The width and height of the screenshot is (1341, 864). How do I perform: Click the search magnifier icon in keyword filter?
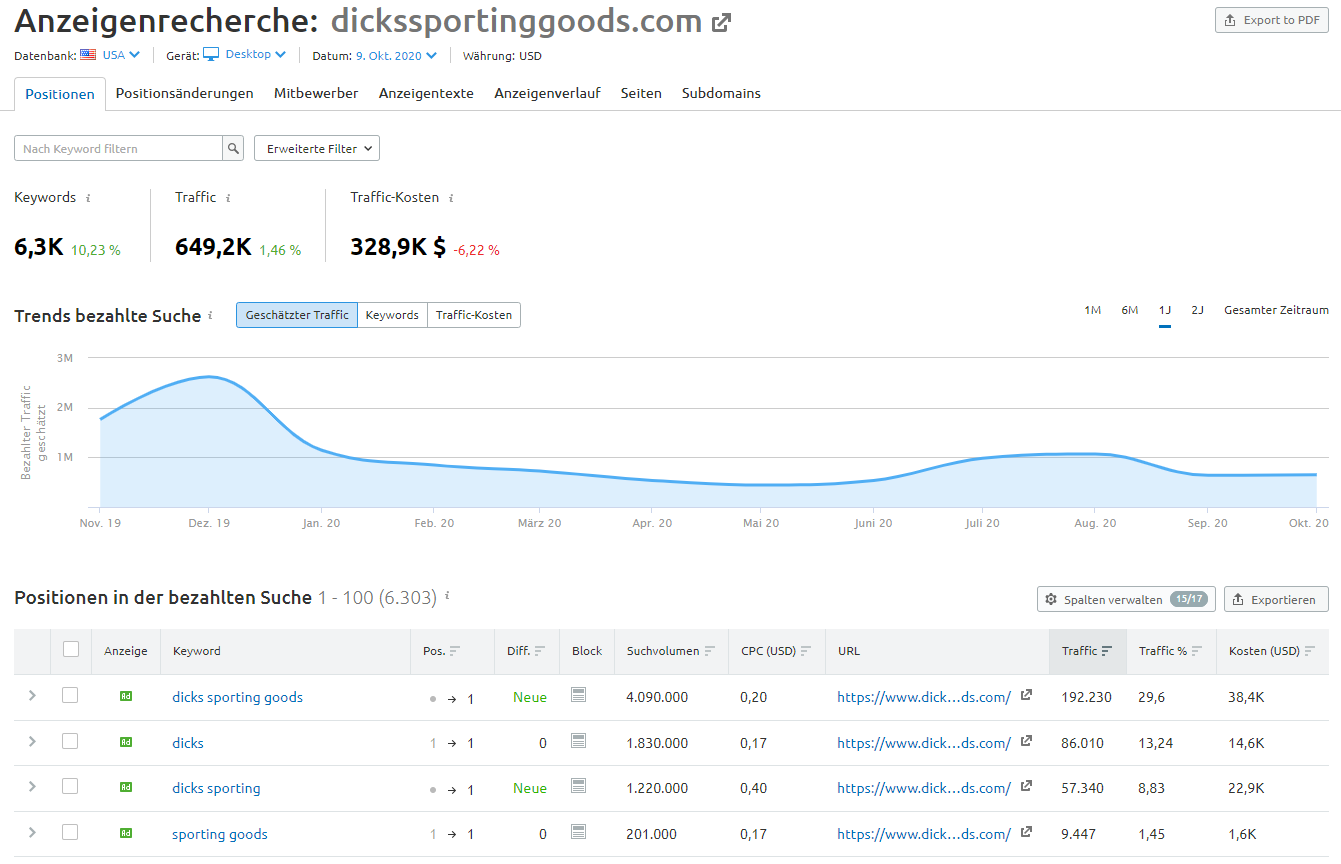(x=233, y=148)
